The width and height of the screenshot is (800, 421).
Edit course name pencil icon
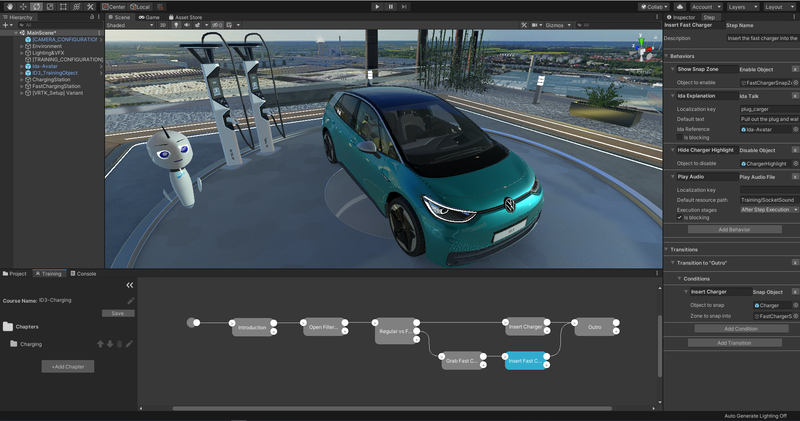point(131,301)
